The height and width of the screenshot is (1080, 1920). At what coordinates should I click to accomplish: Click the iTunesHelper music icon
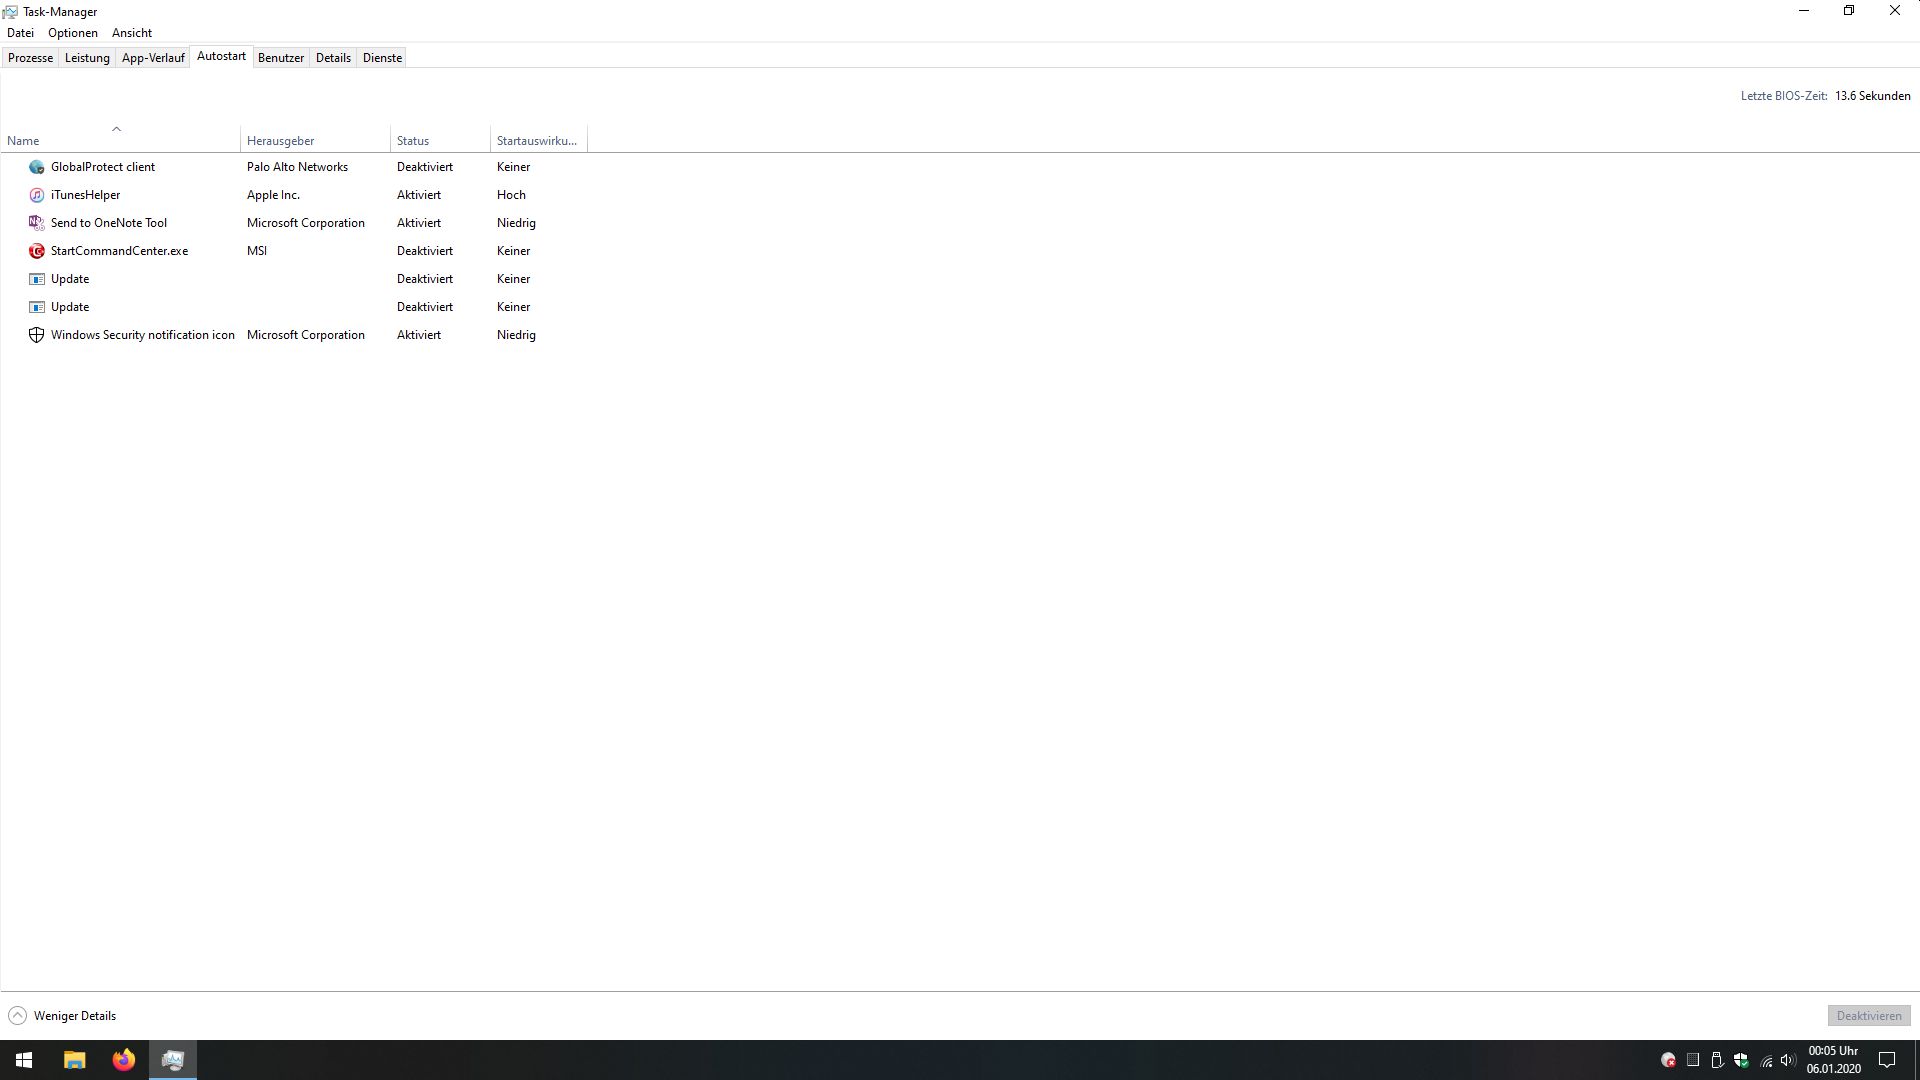[37, 195]
